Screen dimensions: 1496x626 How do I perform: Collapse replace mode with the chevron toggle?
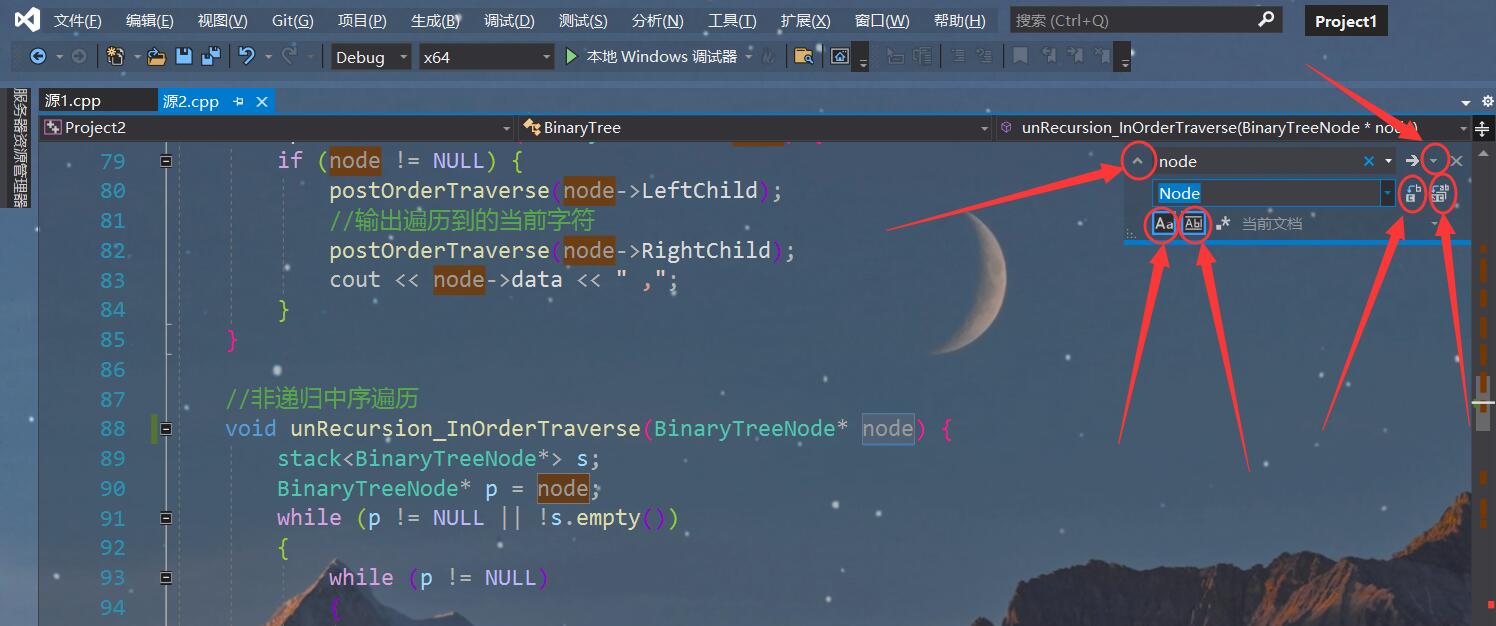[x=1138, y=161]
